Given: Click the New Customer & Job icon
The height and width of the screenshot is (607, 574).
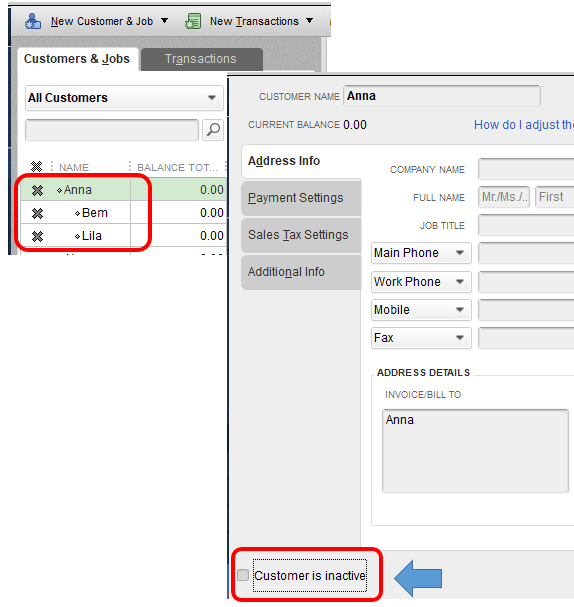Looking at the screenshot, I should (33, 21).
